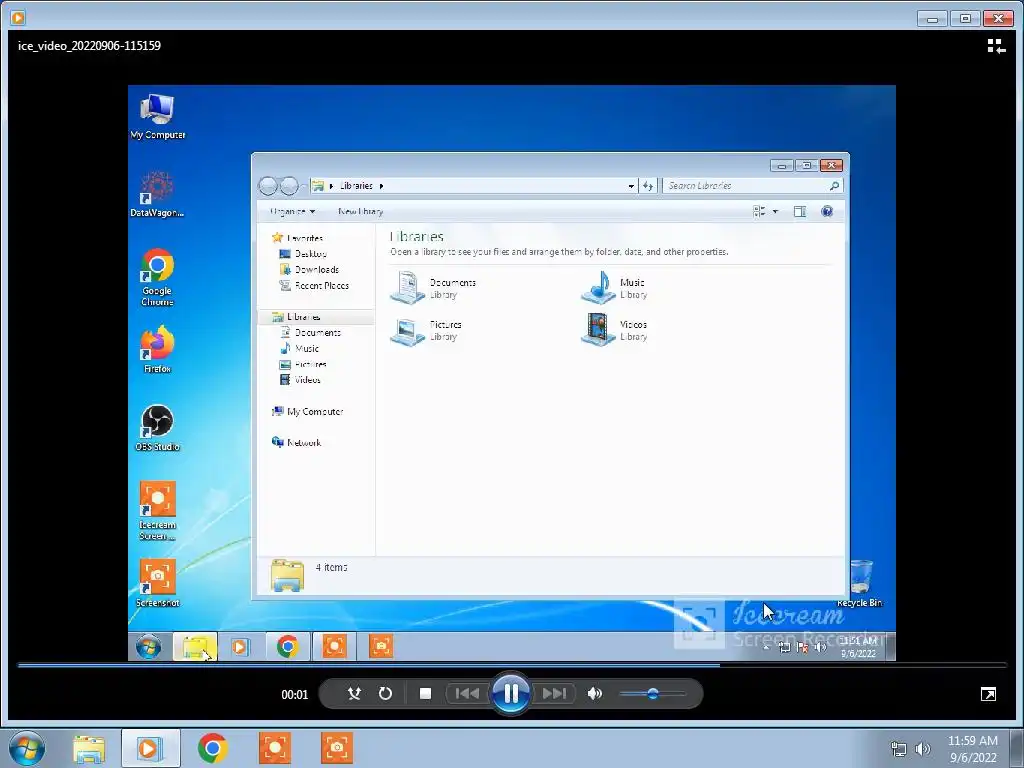
Task: Click the Google Chrome desktop icon in video
Action: click(x=157, y=277)
